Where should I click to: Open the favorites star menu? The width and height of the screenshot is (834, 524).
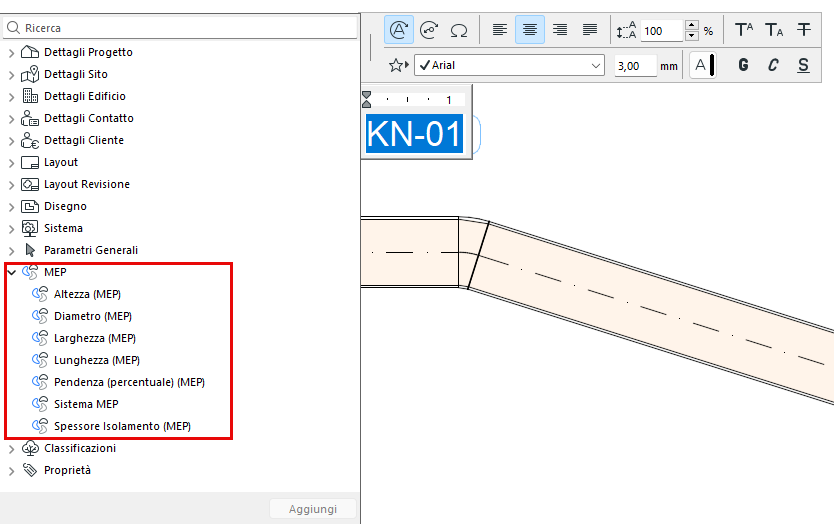click(x=398, y=65)
